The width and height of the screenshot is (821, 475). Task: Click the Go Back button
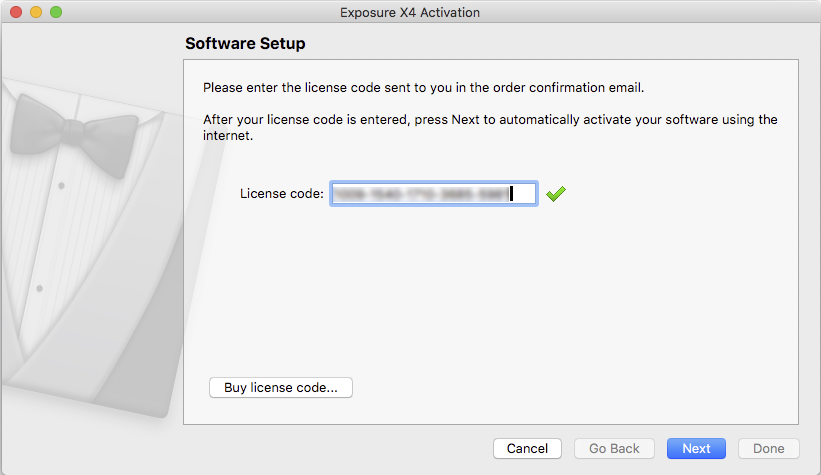614,448
